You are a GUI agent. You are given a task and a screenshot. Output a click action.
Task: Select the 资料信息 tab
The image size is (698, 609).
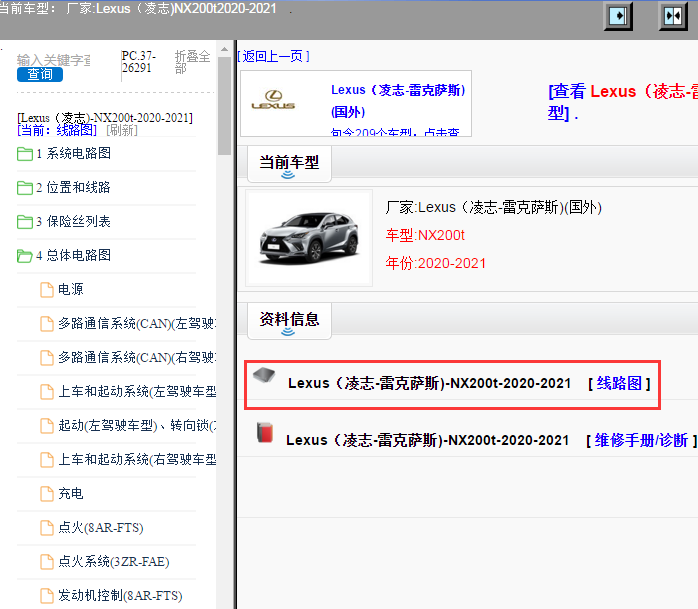click(289, 321)
